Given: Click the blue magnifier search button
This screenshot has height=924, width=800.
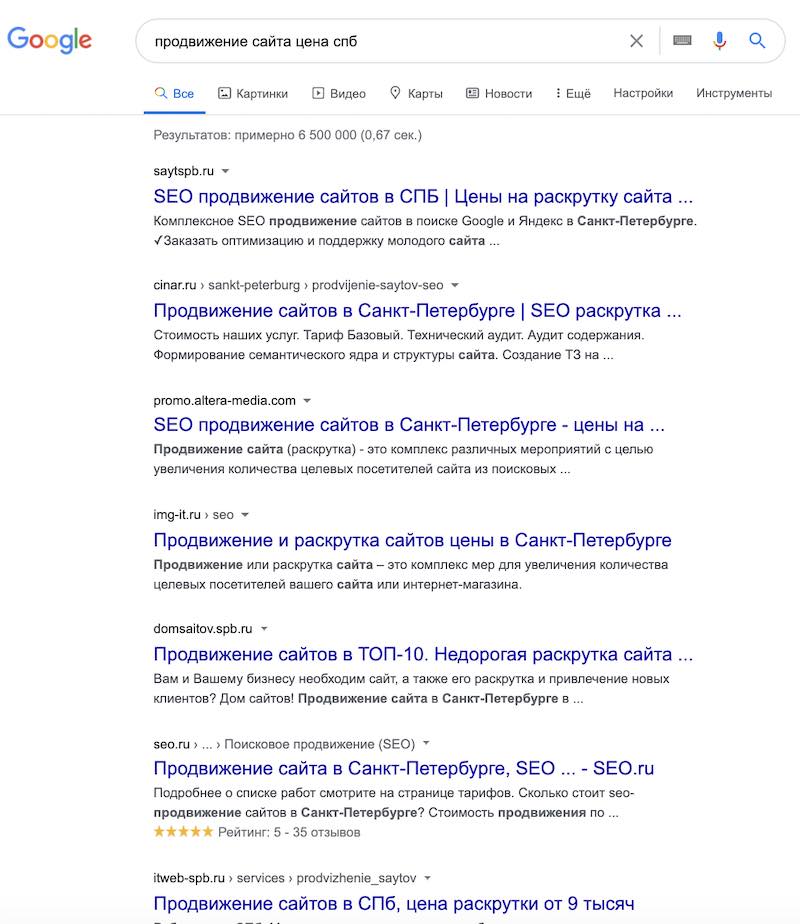Looking at the screenshot, I should pos(757,41).
